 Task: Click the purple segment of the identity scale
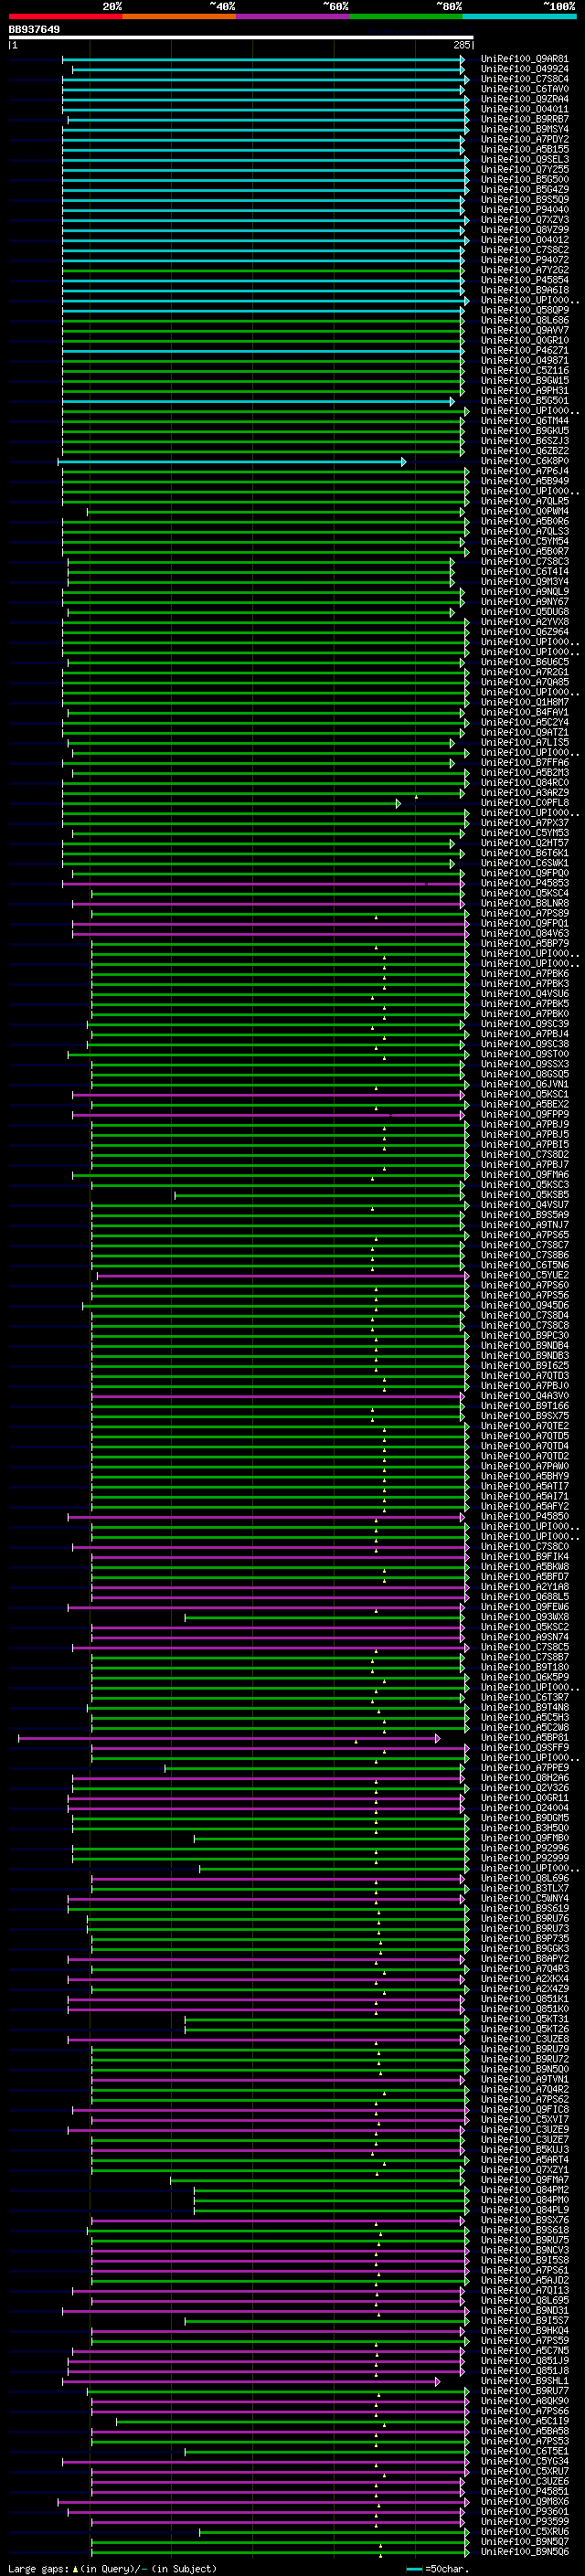tap(293, 16)
